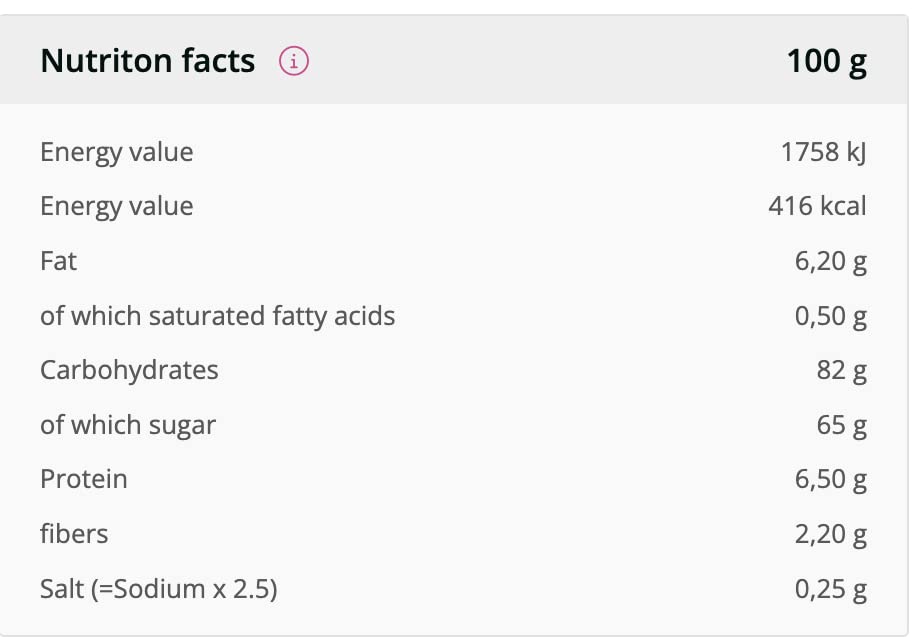
Task: Click the fibers row label
Action: tap(74, 534)
